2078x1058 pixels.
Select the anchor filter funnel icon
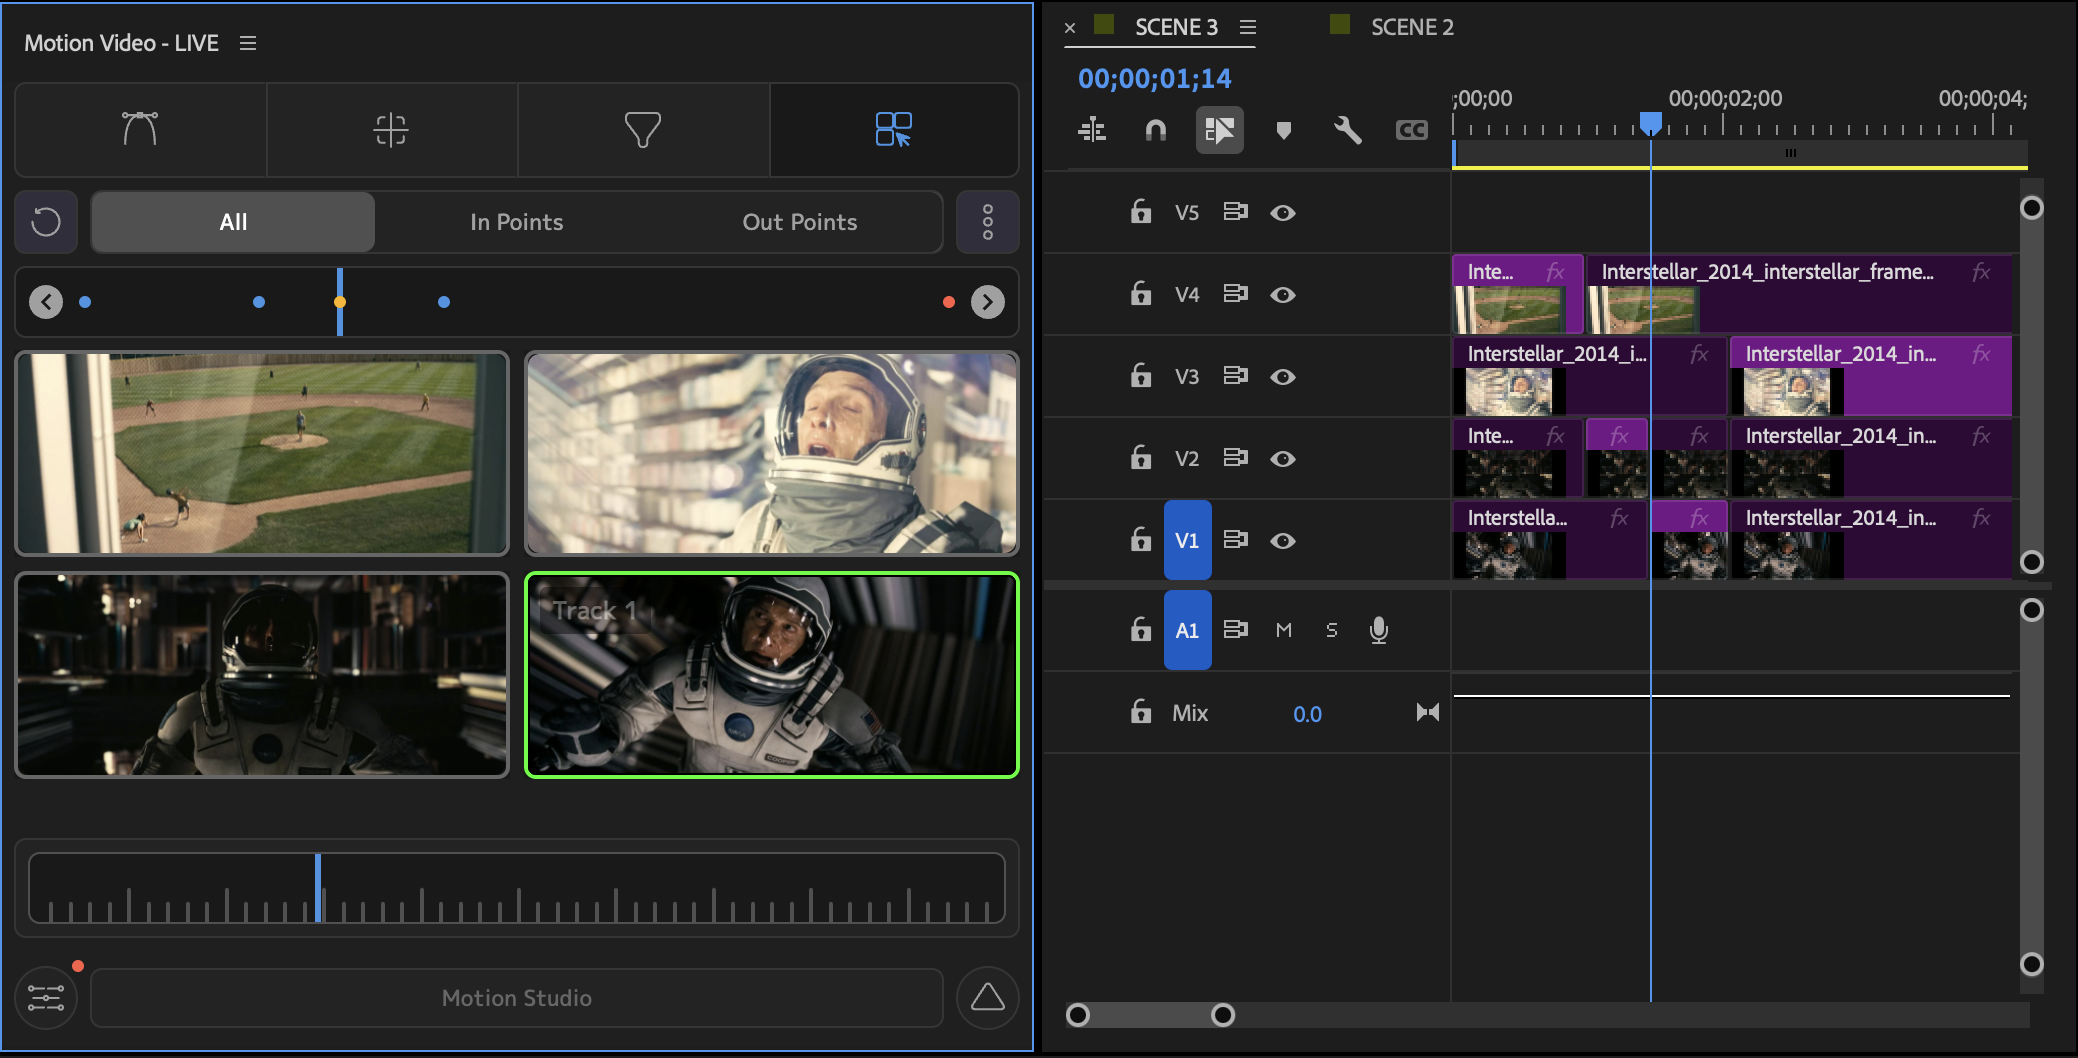pyautogui.click(x=642, y=130)
